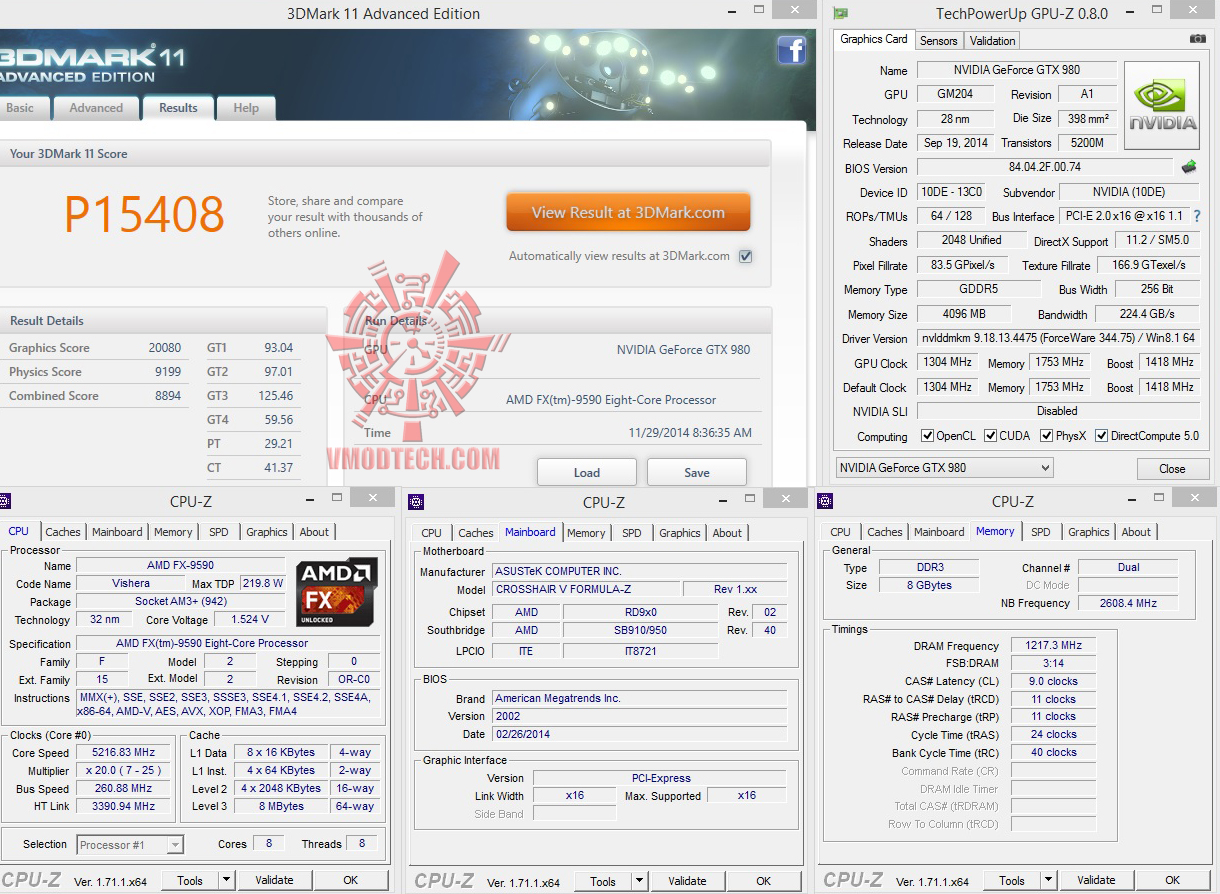Toggle the PhysX checkbox in GPU-Z
The image size is (1220, 894).
click(x=1046, y=436)
